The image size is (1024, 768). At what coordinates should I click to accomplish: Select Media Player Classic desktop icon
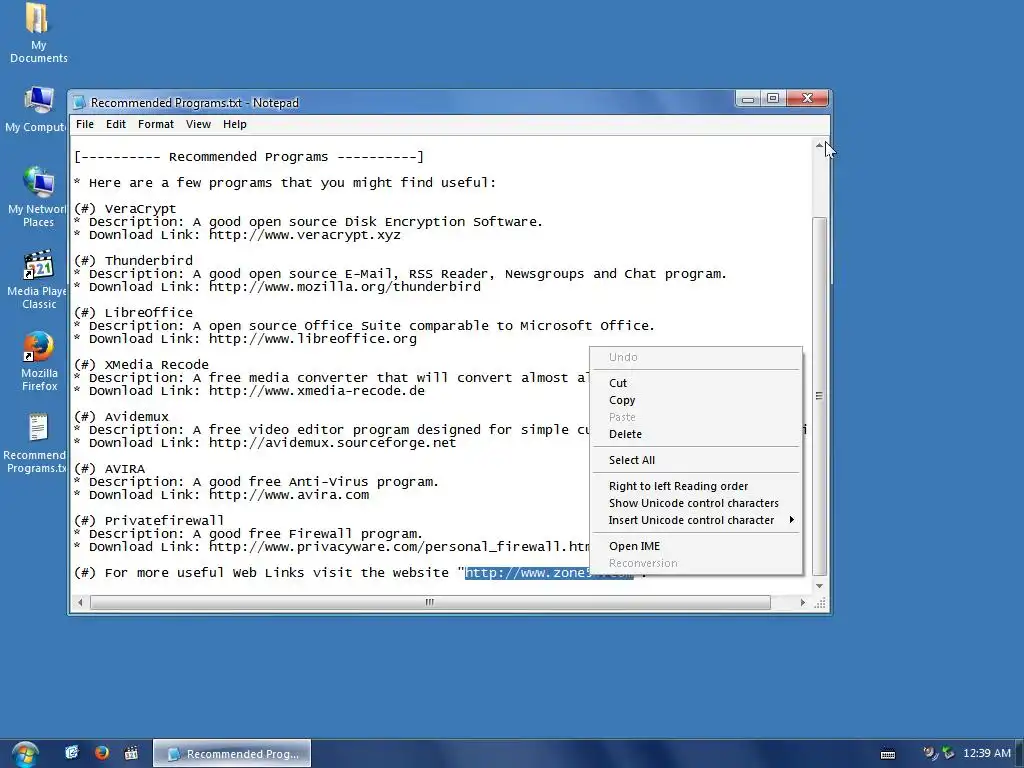[38, 280]
